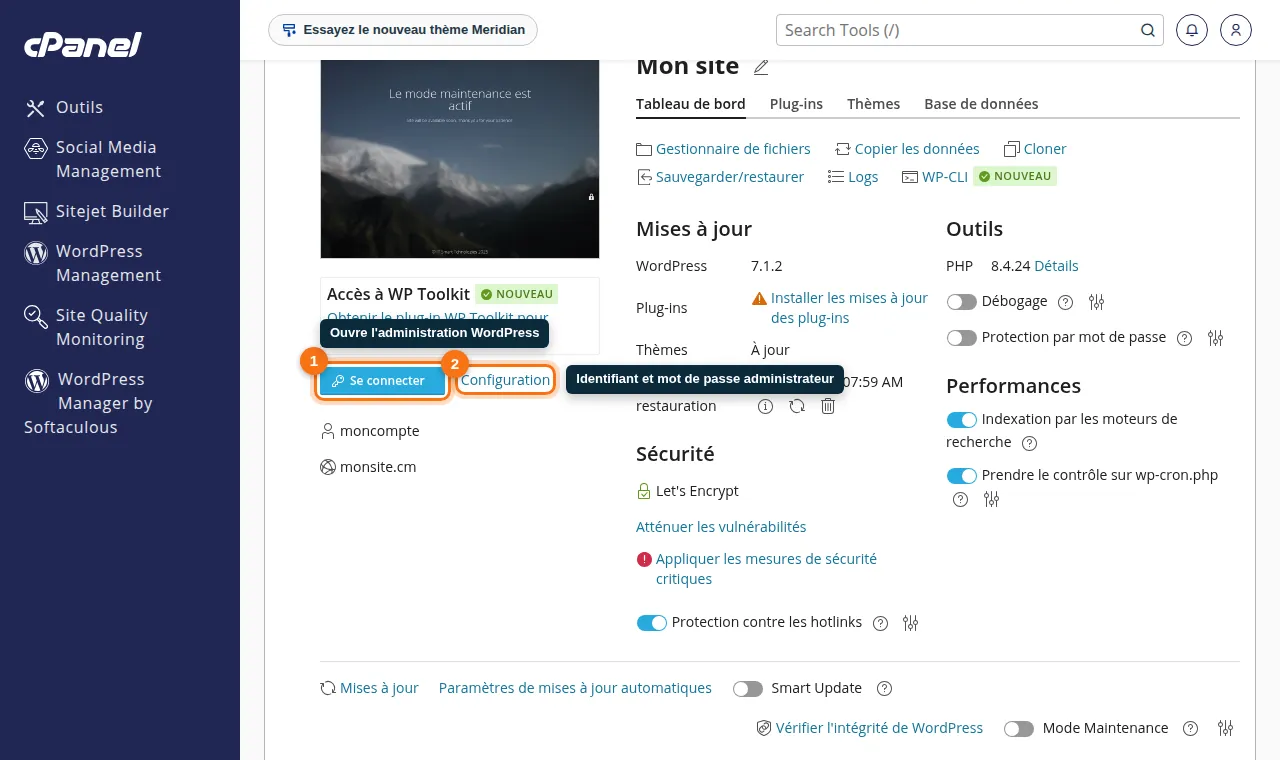Open wp-cron.php settings sliders icon
This screenshot has height=760, width=1280.
point(991,499)
